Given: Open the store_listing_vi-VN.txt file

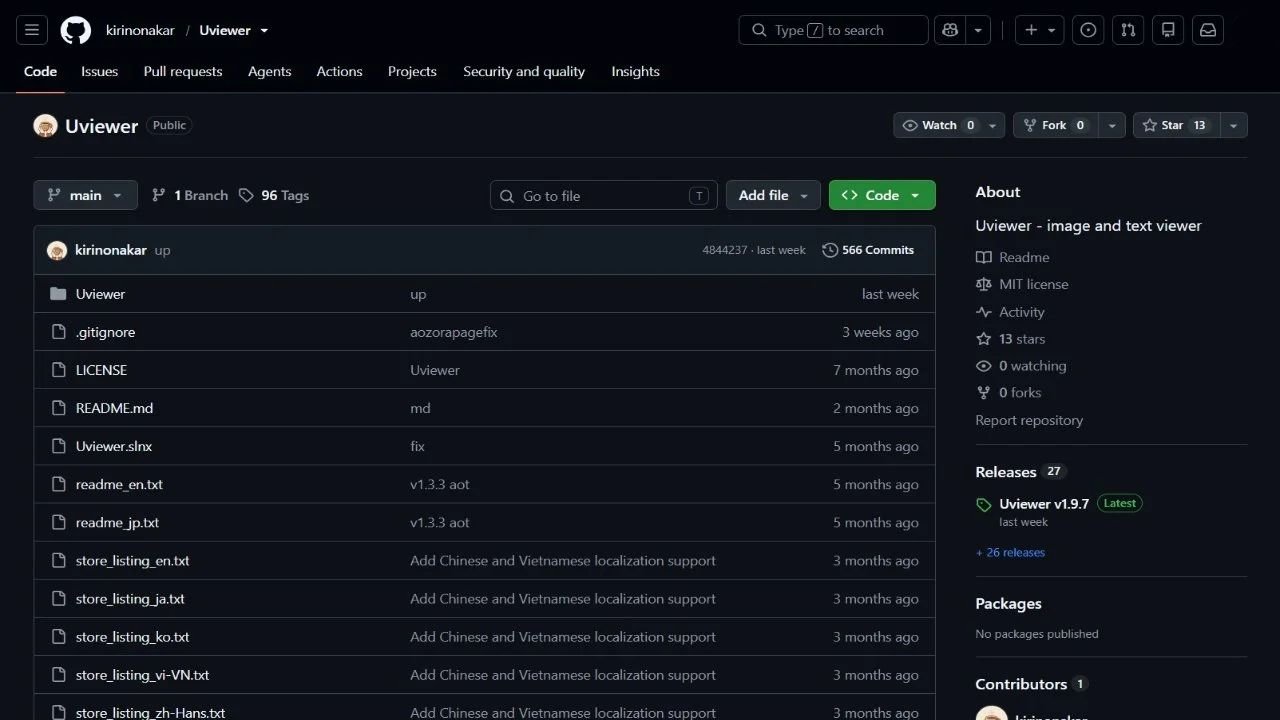Looking at the screenshot, I should [x=143, y=675].
